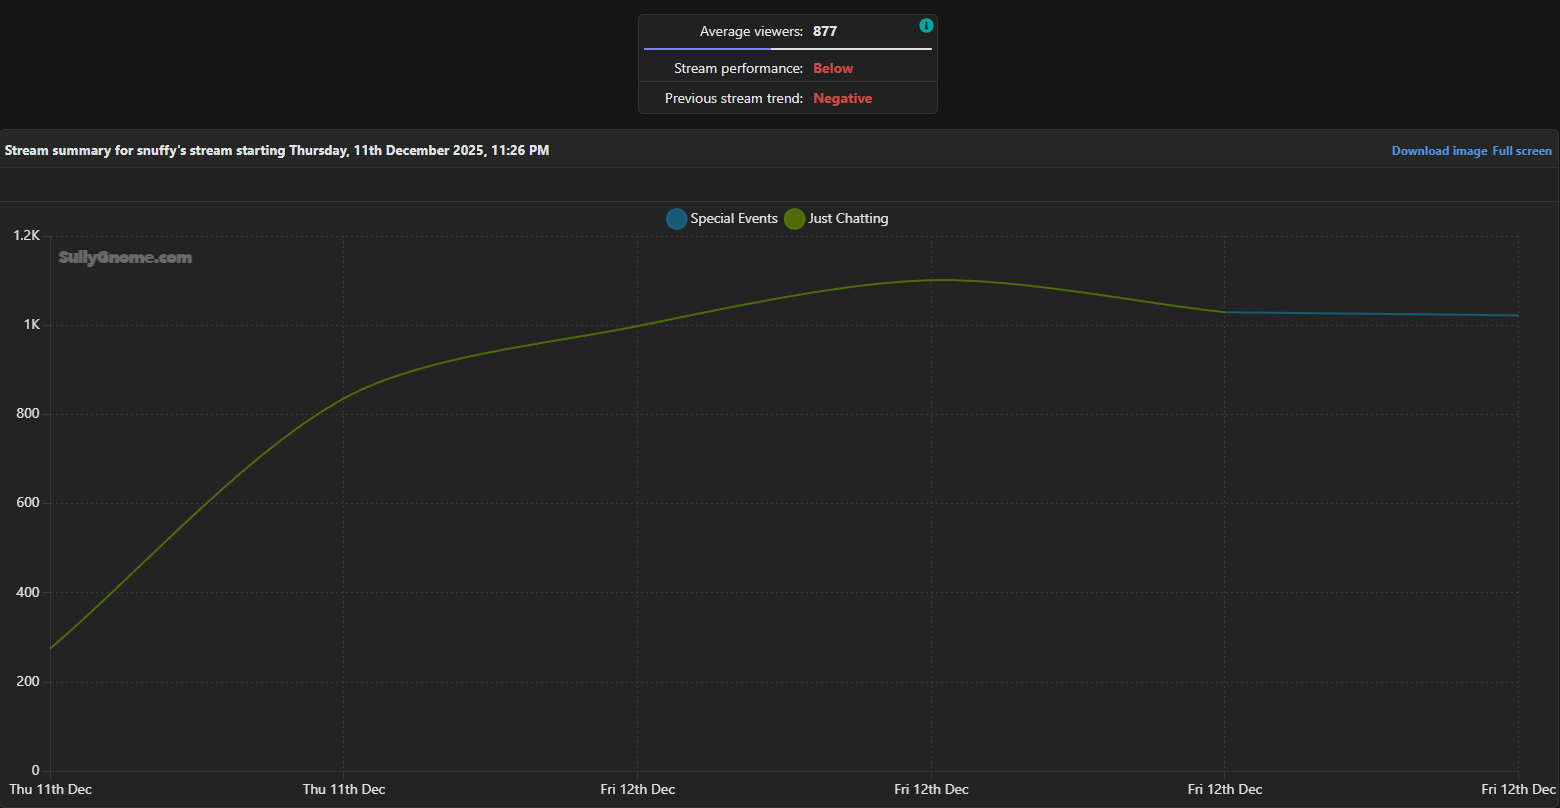Click the 877 average viewers number
Image resolution: width=1560 pixels, height=808 pixels.
point(824,32)
